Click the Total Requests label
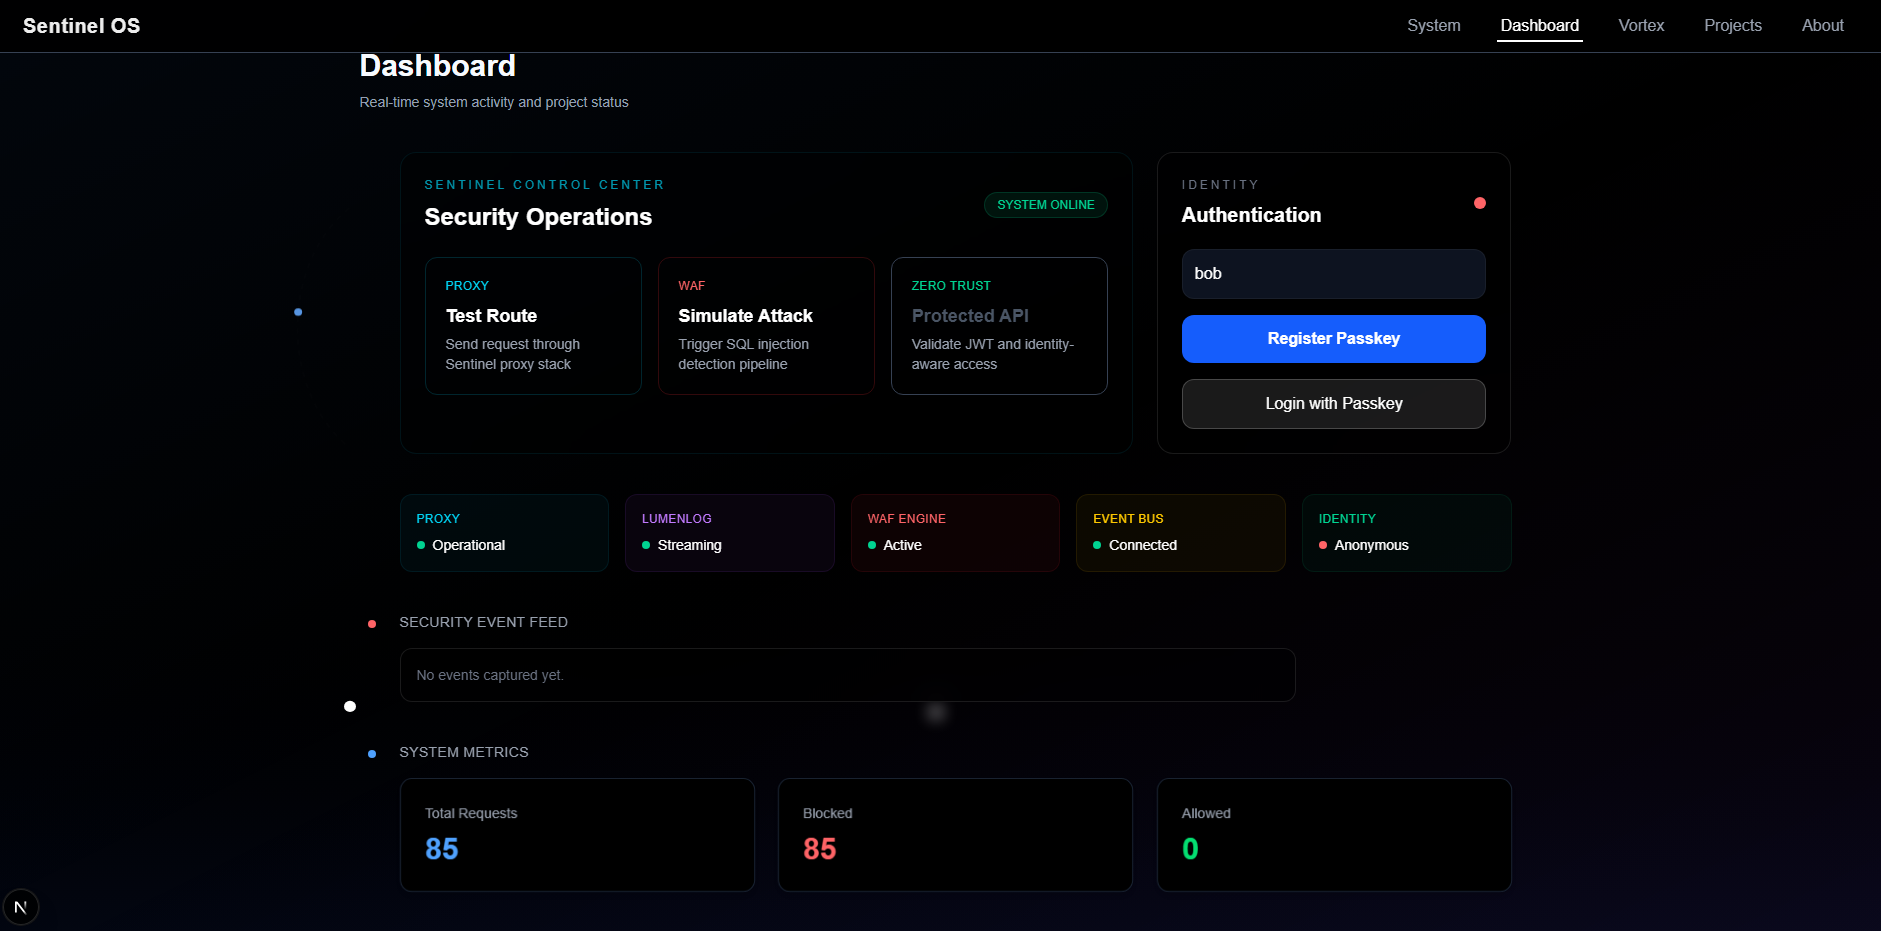Screen dimensions: 1881x931 click(x=471, y=814)
